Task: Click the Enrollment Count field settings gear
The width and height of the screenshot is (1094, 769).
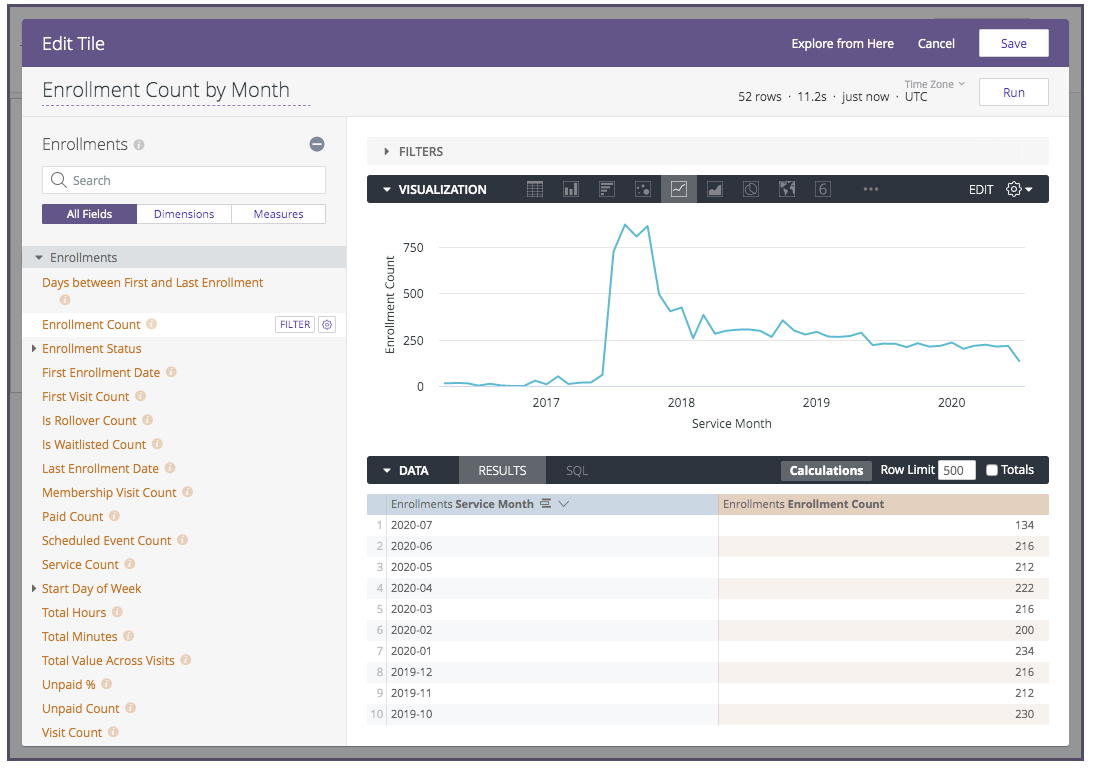Action: tap(327, 324)
